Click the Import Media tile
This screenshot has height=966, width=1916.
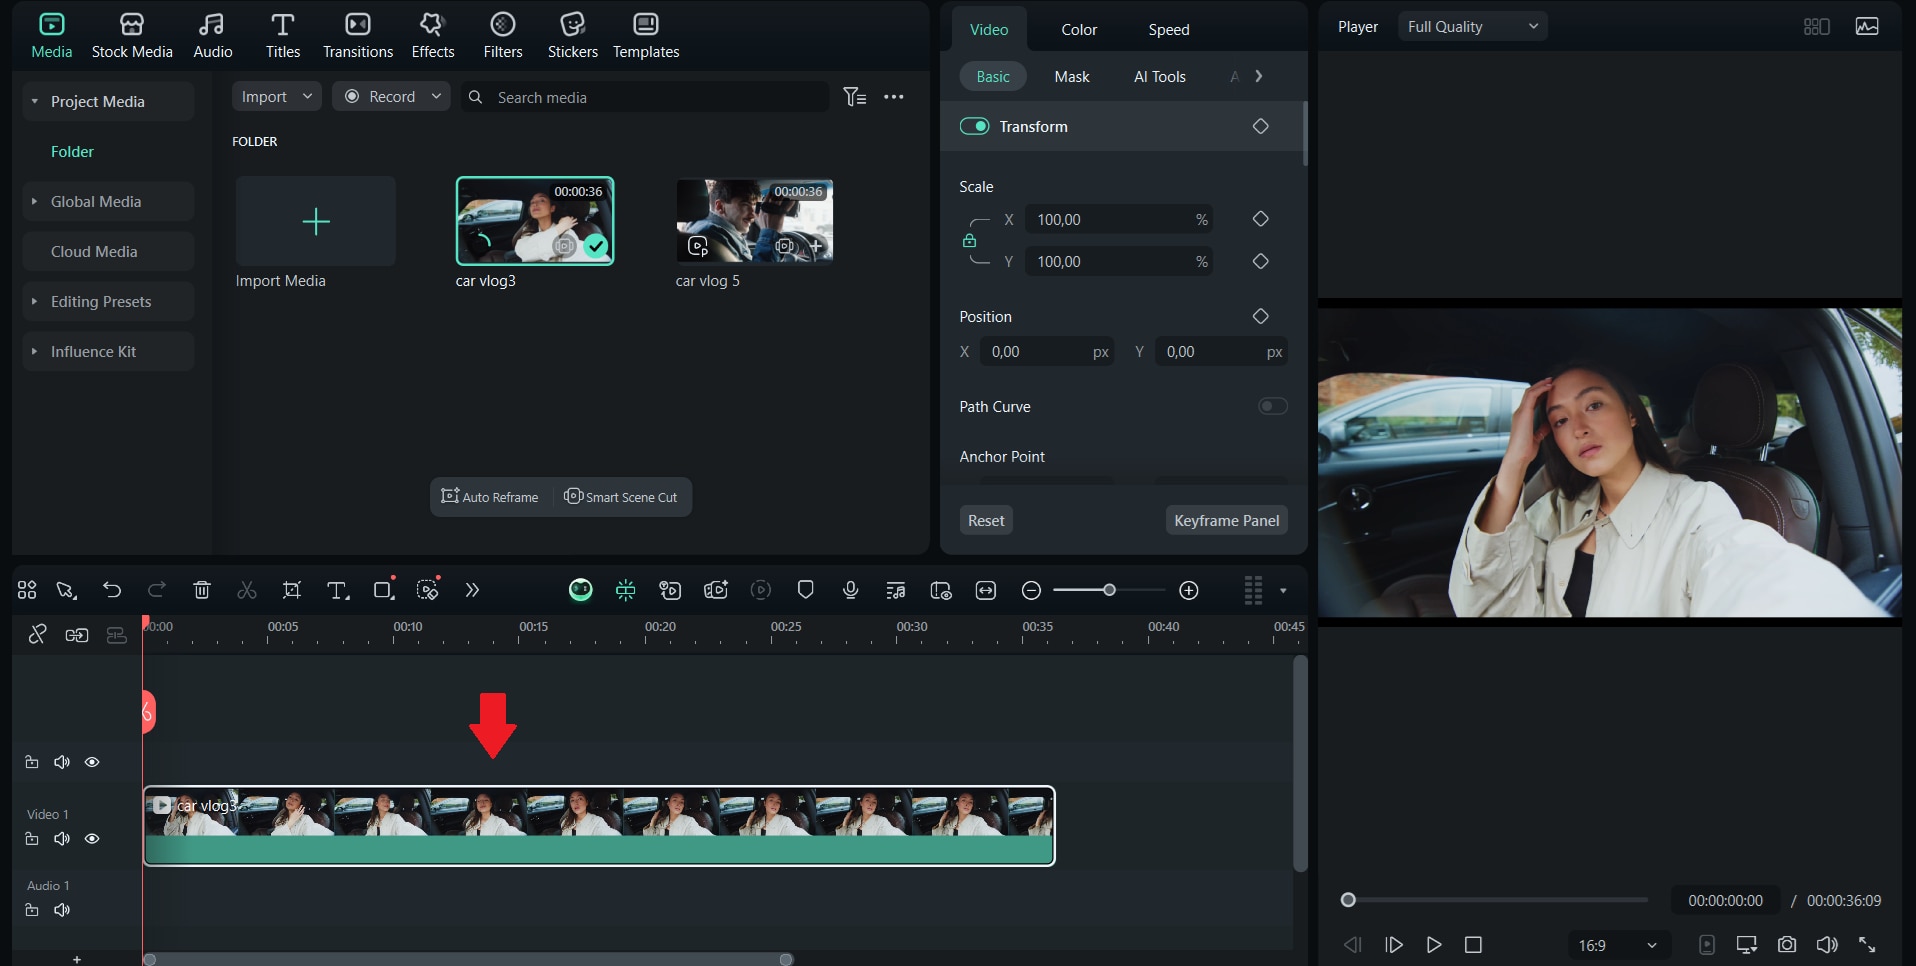(316, 221)
